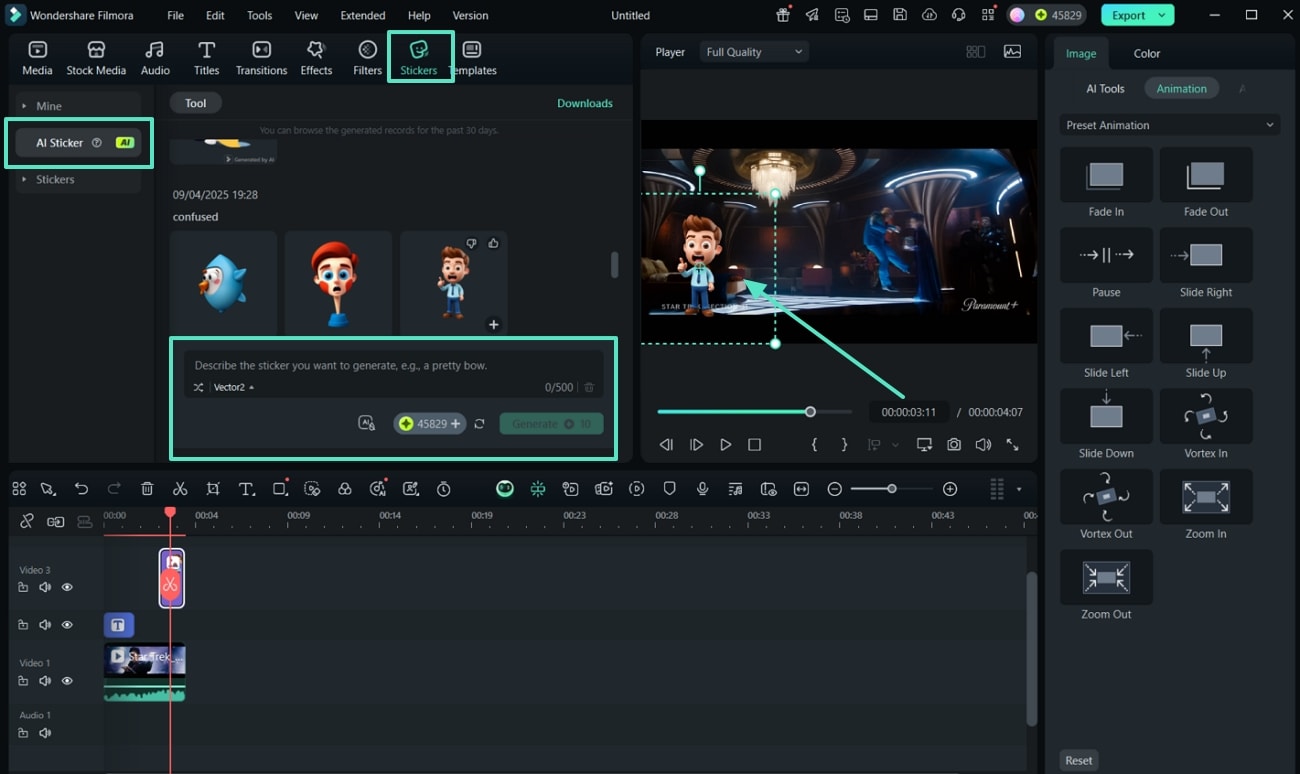Click the Reset button
Viewport: 1300px width, 774px height.
point(1079,760)
